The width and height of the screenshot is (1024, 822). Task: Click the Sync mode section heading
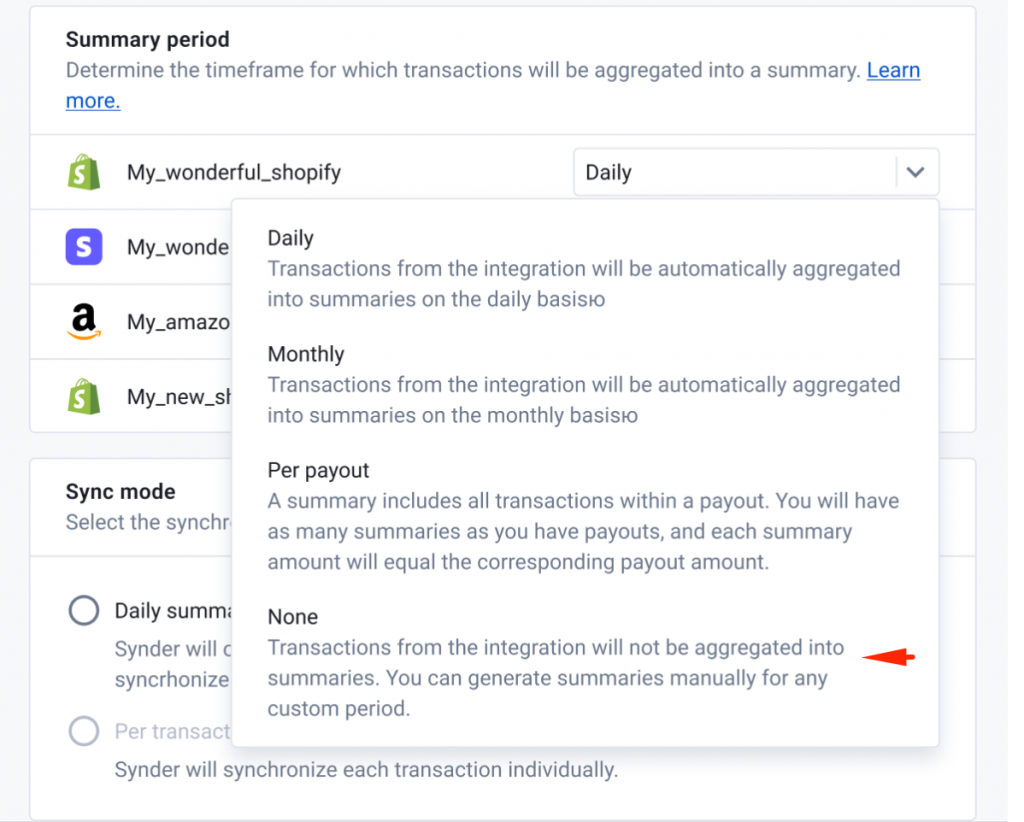point(121,492)
